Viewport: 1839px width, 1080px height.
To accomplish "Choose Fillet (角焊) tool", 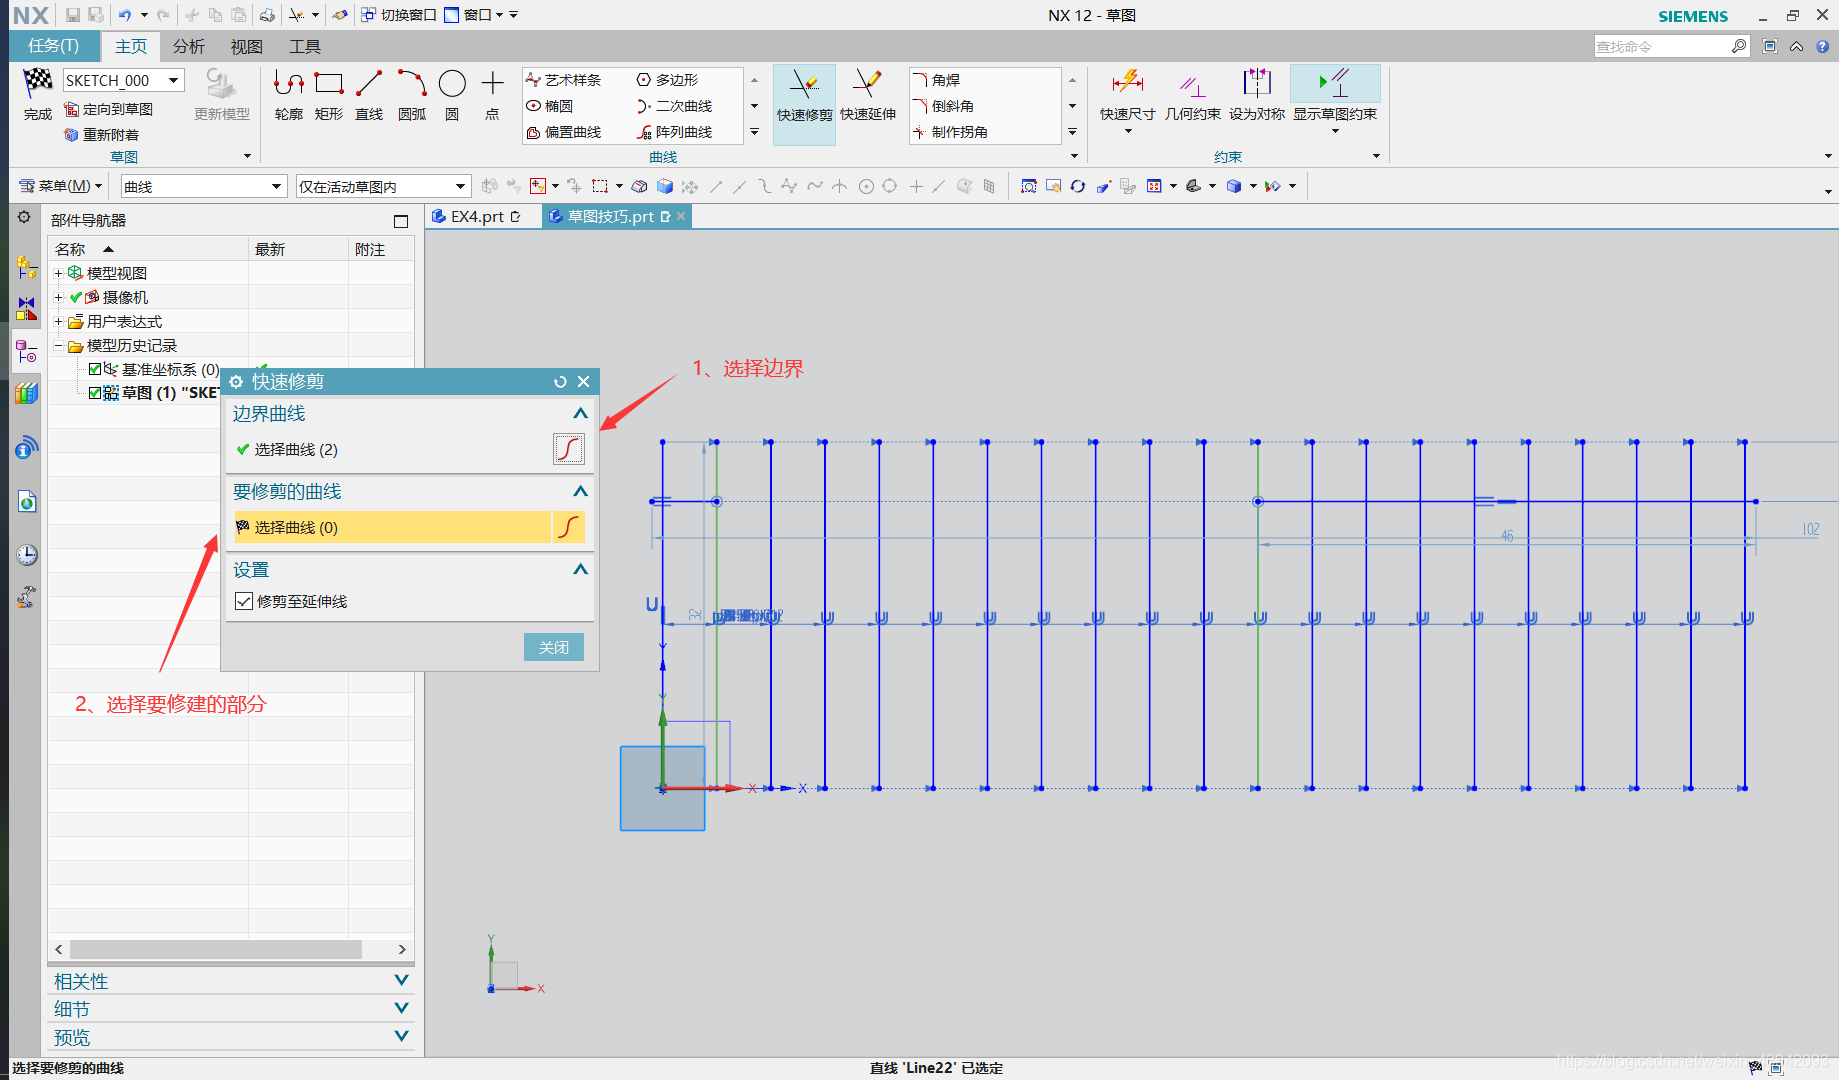I will click(x=937, y=80).
